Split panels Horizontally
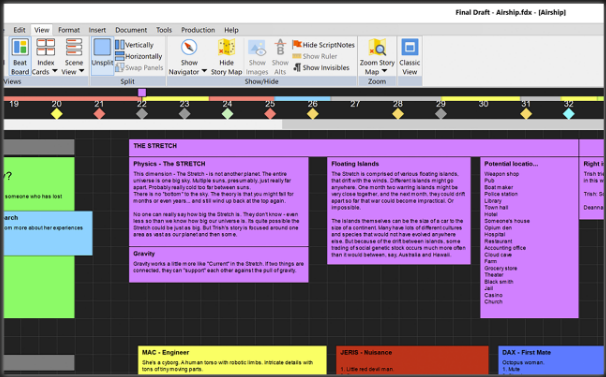Screen dimensions: 606x377 click(x=139, y=56)
